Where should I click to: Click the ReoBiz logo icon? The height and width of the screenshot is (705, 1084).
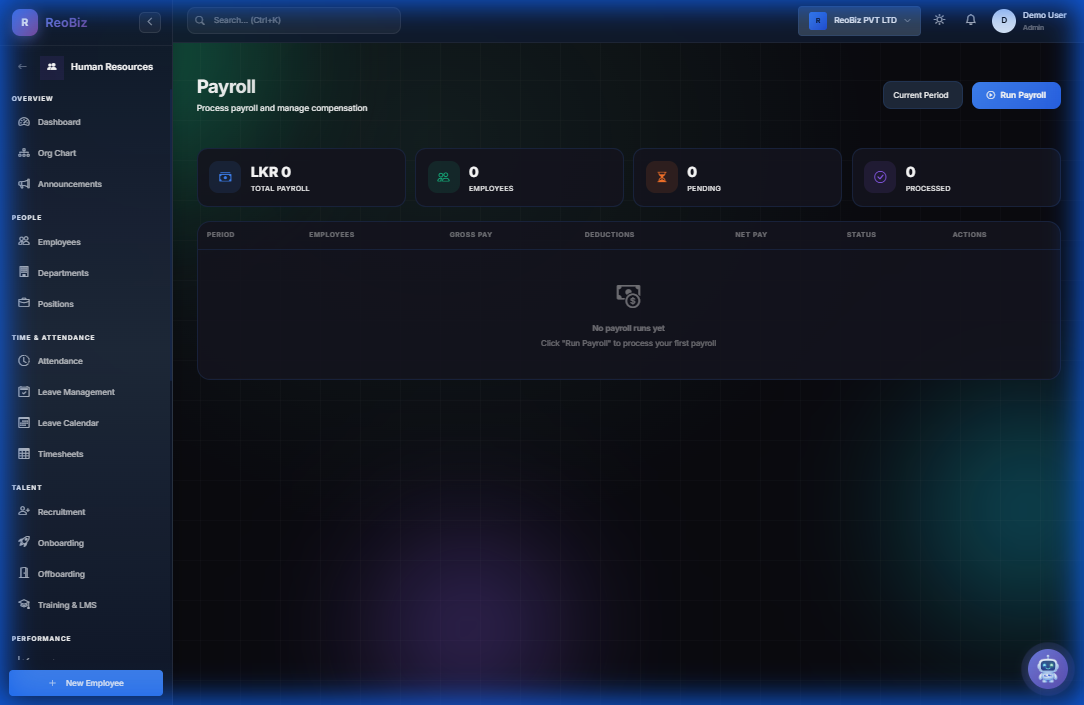click(24, 22)
